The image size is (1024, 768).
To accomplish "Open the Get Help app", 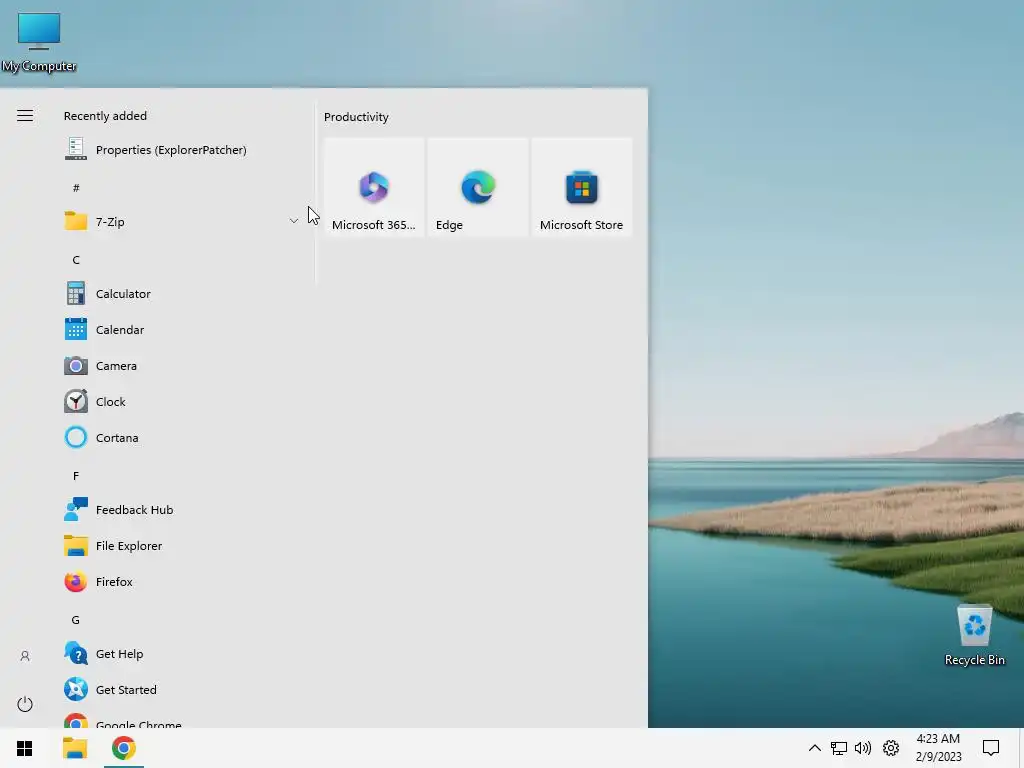I will [x=181, y=654].
